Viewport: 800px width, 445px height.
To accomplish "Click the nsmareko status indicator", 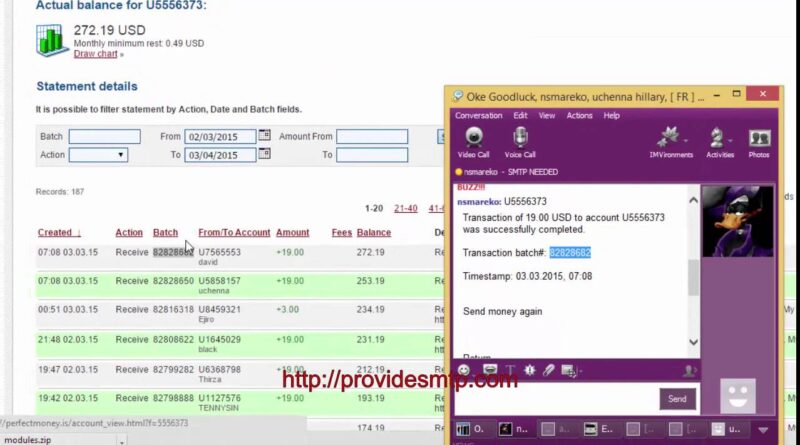I will click(x=459, y=172).
